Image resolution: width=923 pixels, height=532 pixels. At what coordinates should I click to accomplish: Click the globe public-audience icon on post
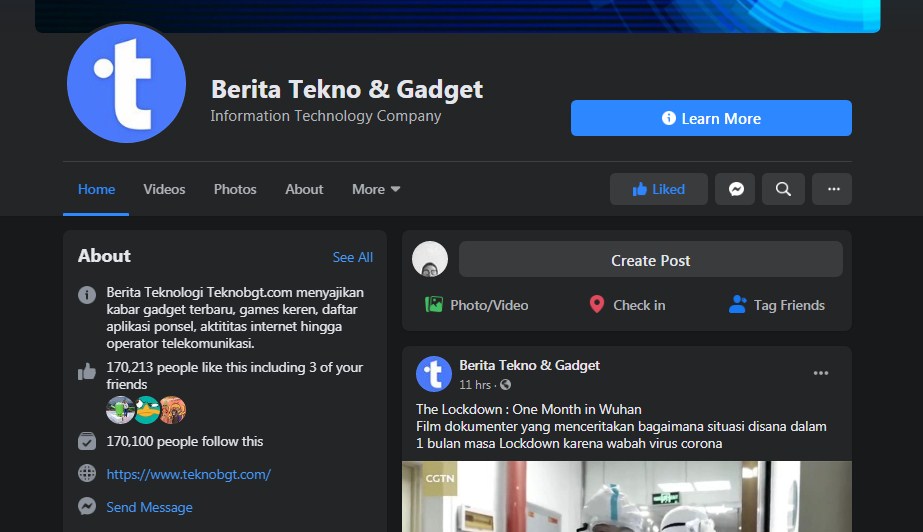click(505, 385)
